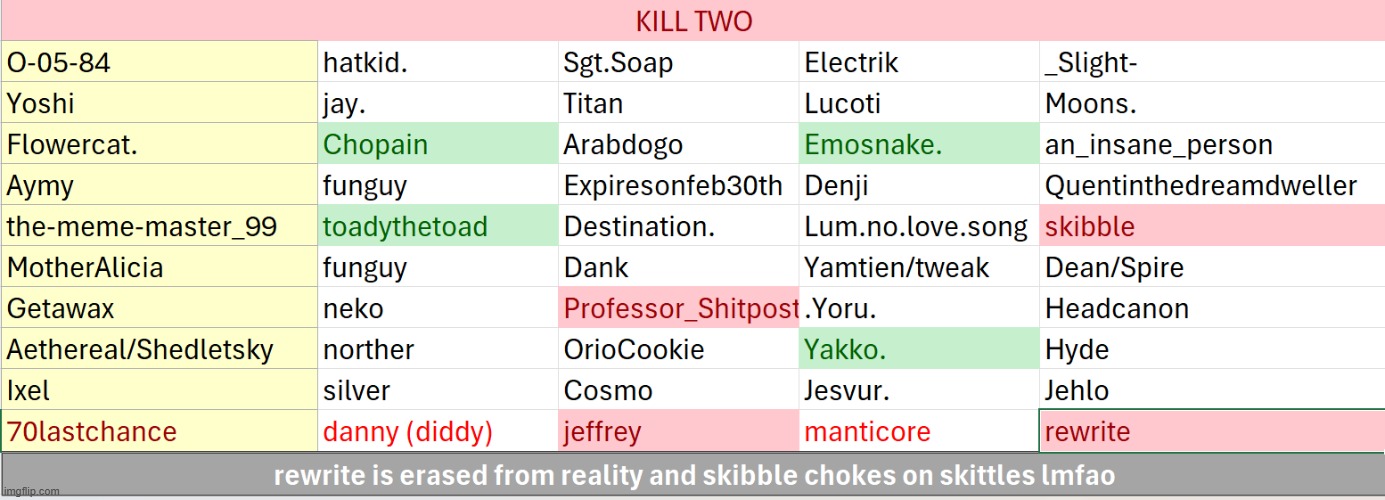Screen dimensions: 1385x500
Task: Click the gray caption bar about rewrite
Action: [693, 476]
